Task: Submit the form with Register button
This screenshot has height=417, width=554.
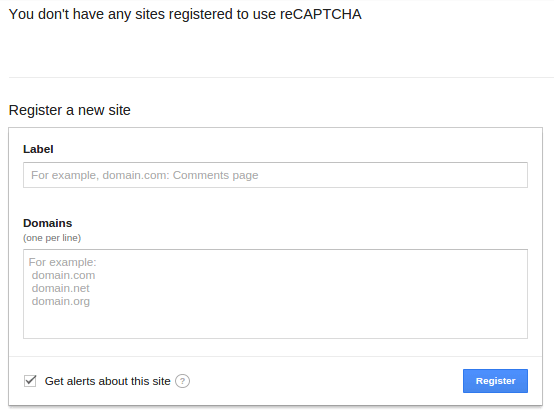Action: point(495,381)
